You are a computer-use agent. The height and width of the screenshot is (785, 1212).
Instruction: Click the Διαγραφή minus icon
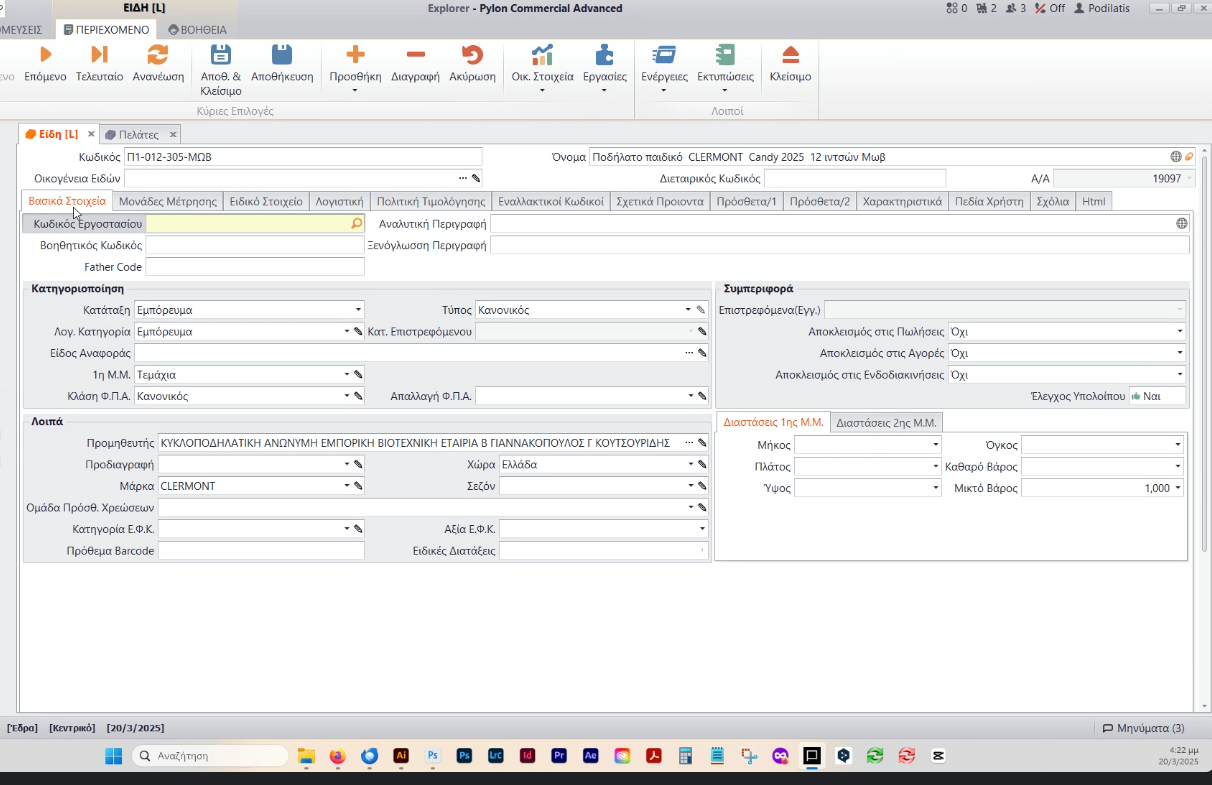click(415, 55)
